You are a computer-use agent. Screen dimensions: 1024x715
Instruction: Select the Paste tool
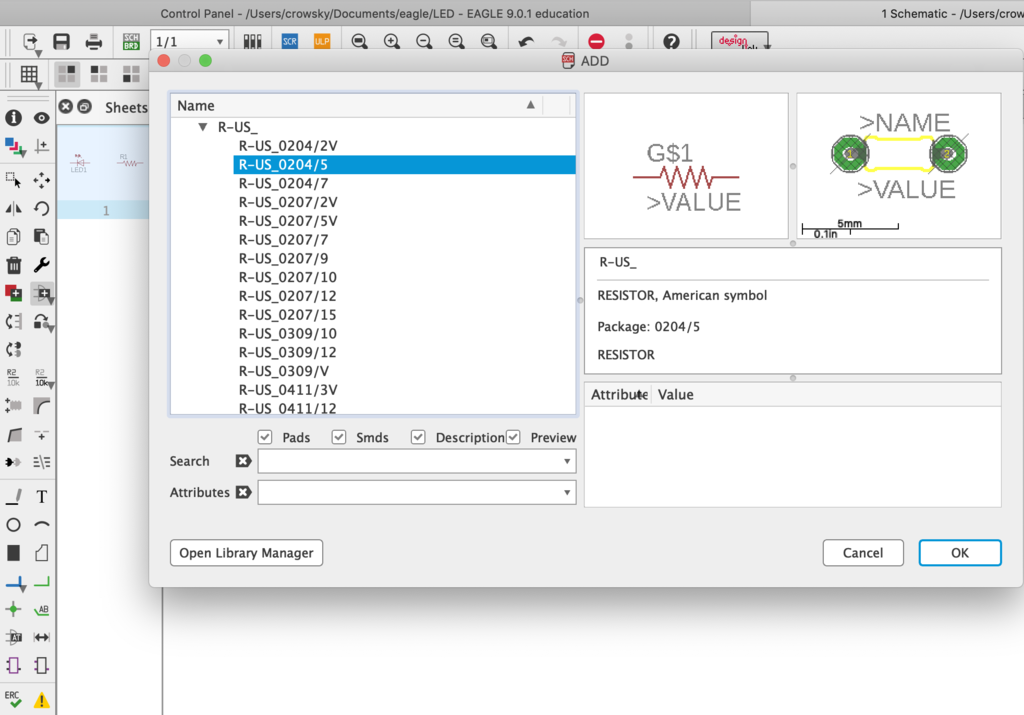[x=41, y=236]
